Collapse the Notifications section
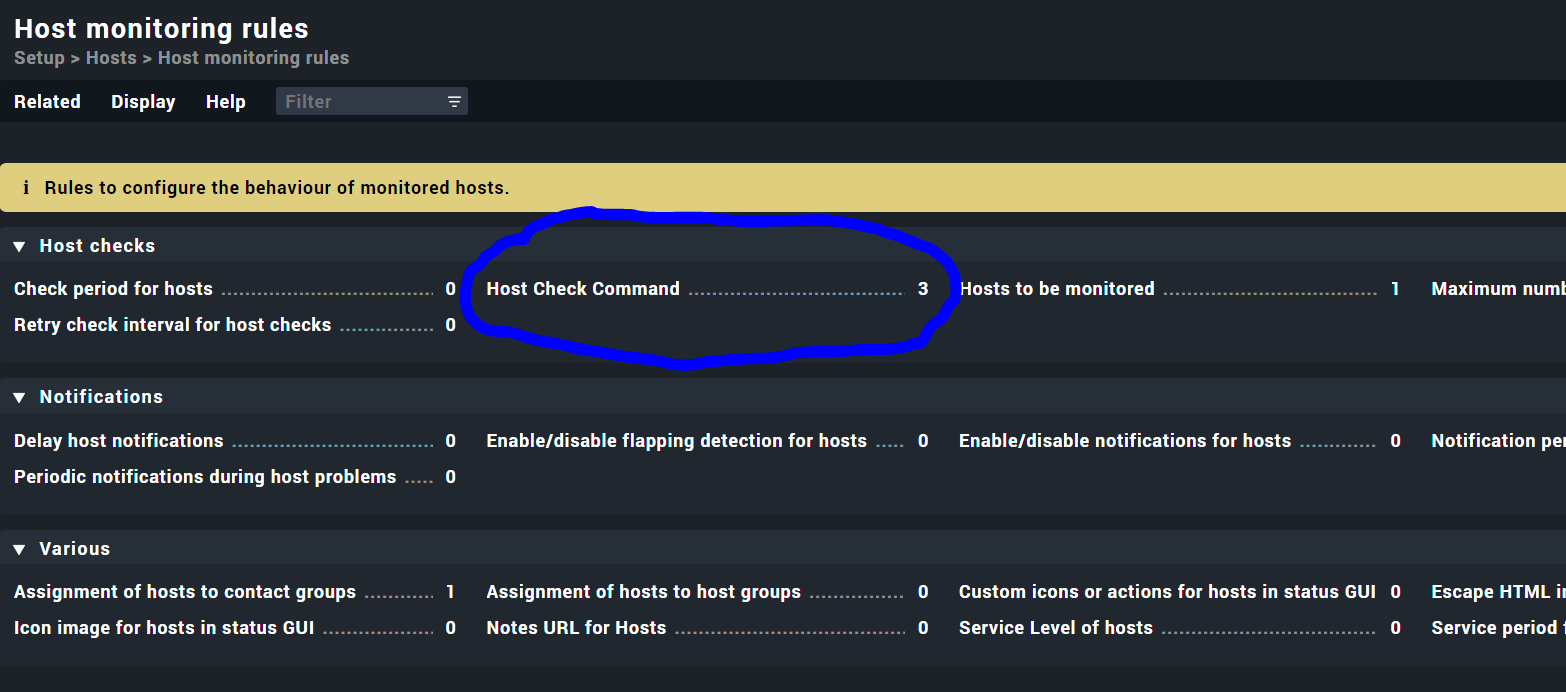The height and width of the screenshot is (692, 1566). [19, 398]
